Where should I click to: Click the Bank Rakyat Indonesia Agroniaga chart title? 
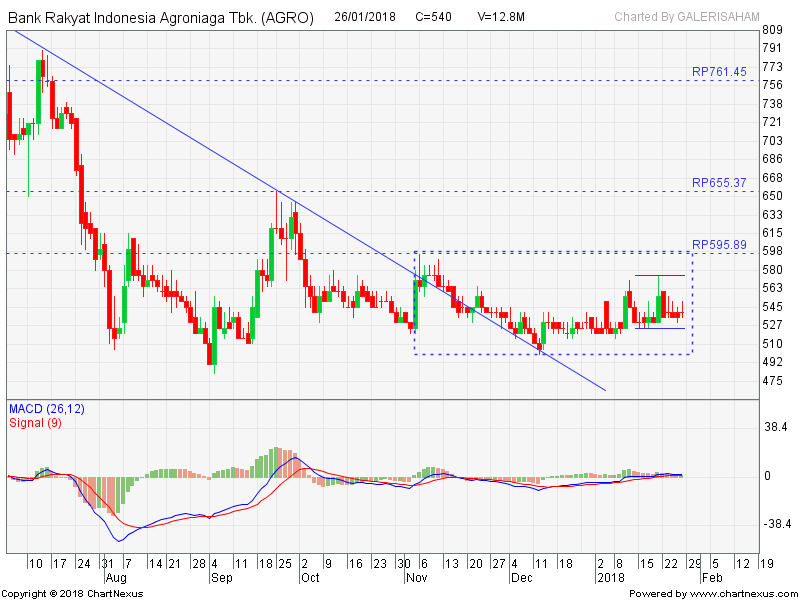point(160,17)
